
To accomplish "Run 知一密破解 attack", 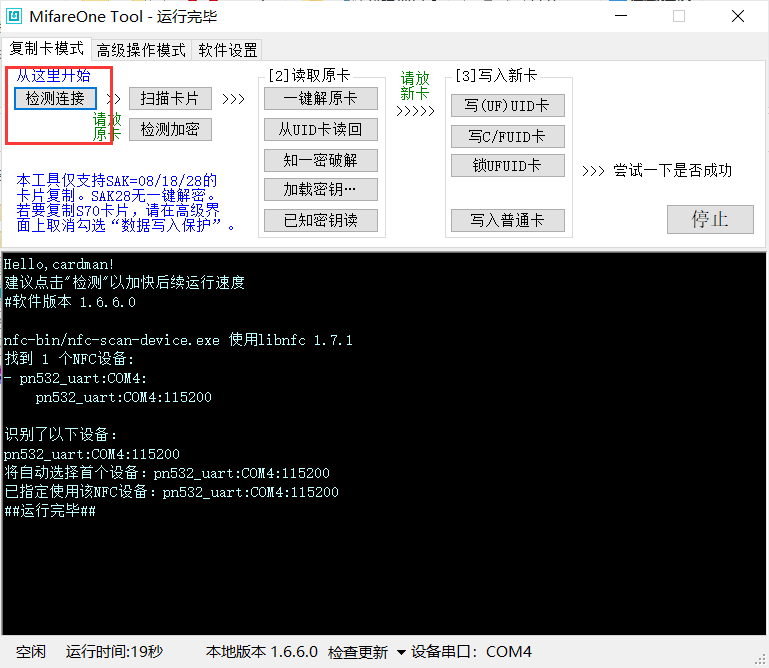I will click(x=321, y=160).
